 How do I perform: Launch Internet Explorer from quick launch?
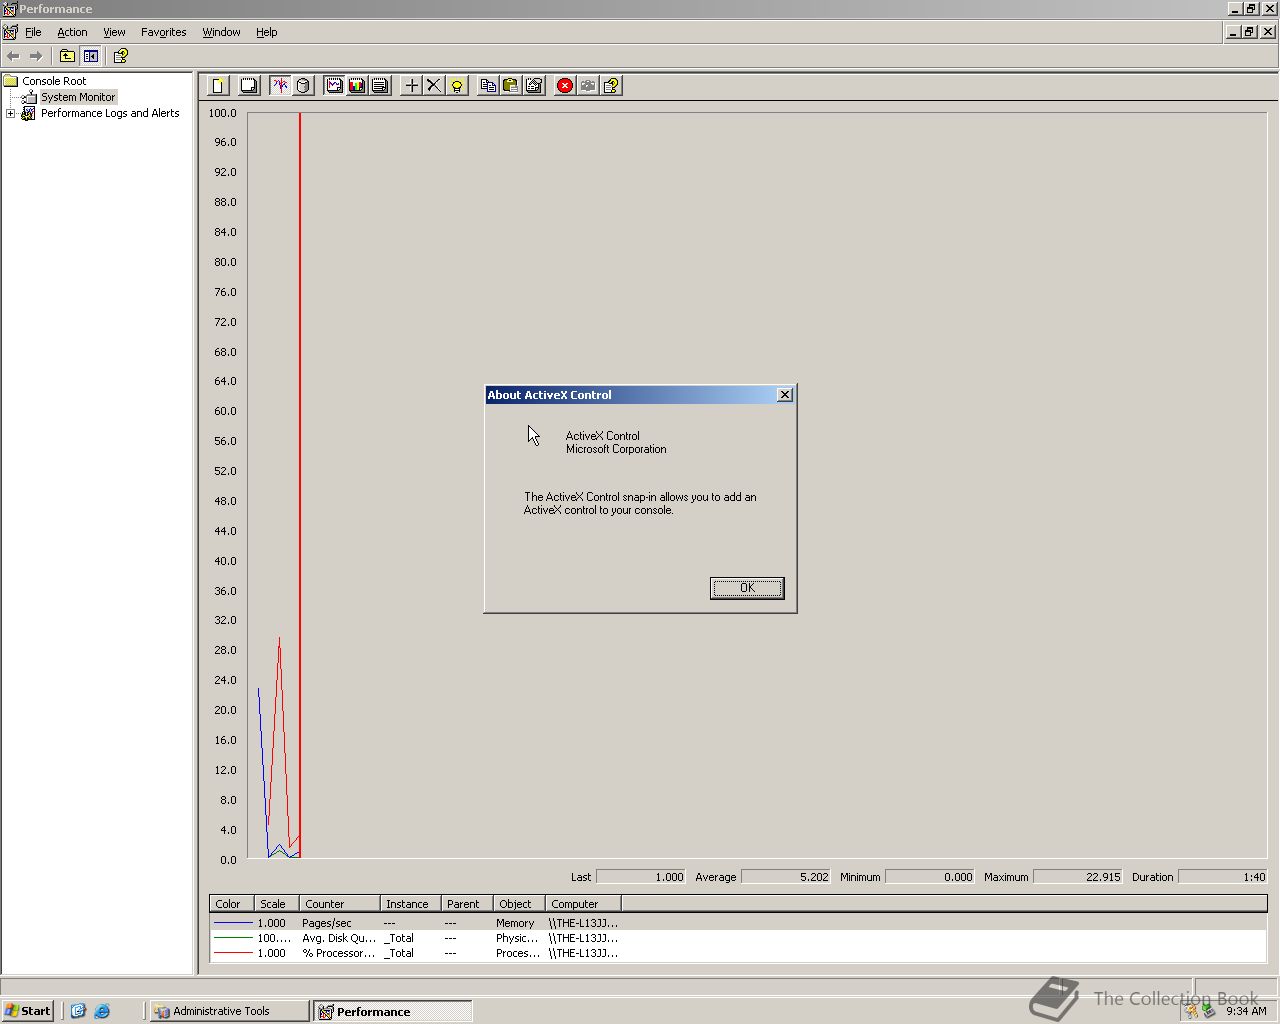point(102,1011)
